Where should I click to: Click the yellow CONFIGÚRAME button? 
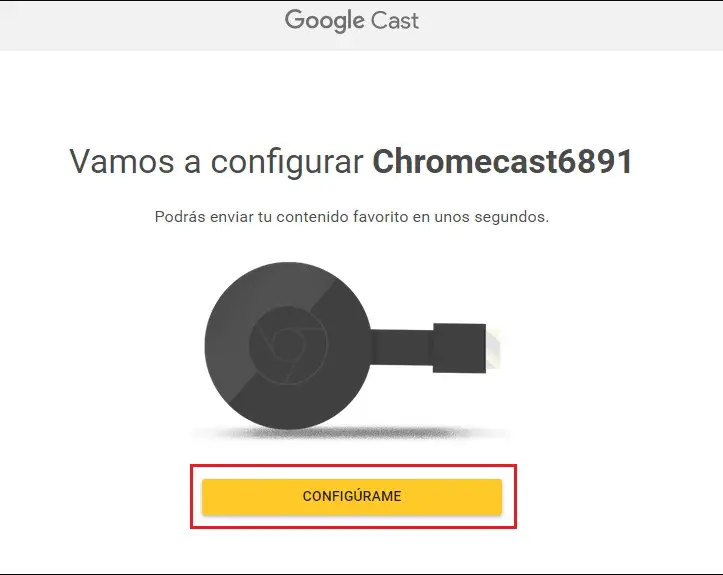352,497
